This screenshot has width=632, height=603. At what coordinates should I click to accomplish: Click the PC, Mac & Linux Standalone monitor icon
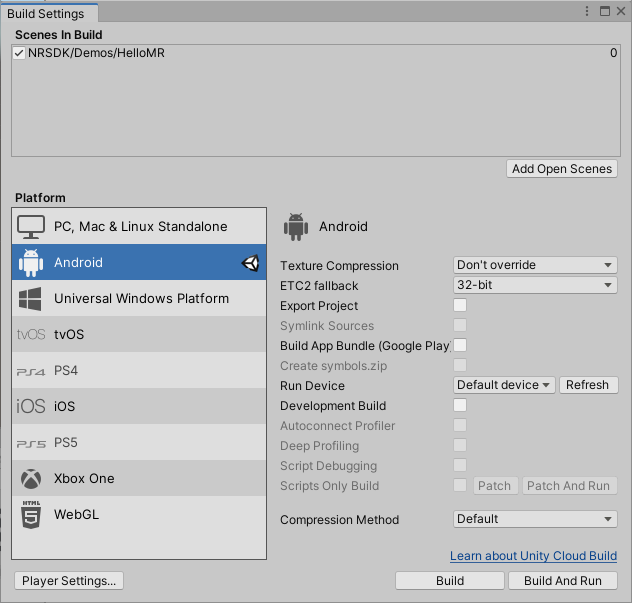pos(31,227)
